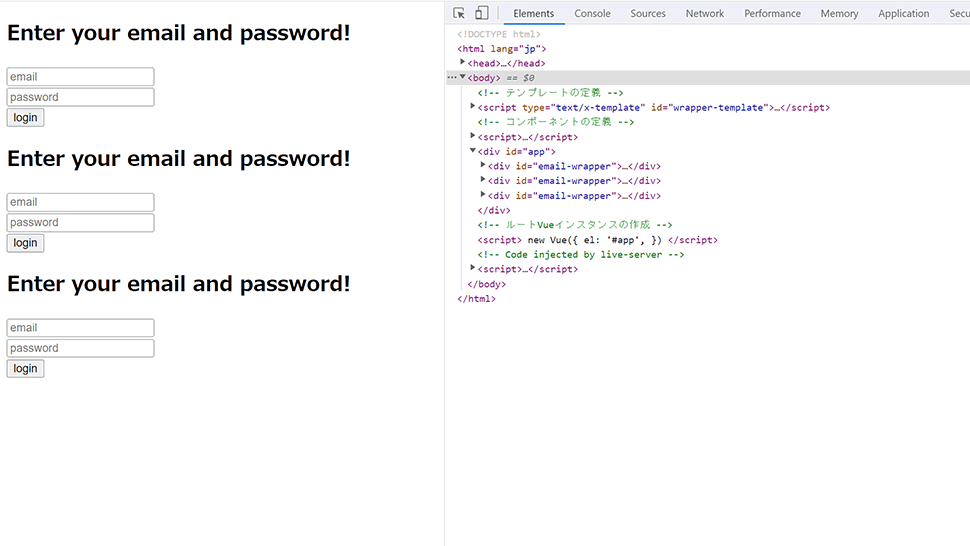The image size is (970, 546).
Task: Expand the second email-wrapper div
Action: pos(483,180)
